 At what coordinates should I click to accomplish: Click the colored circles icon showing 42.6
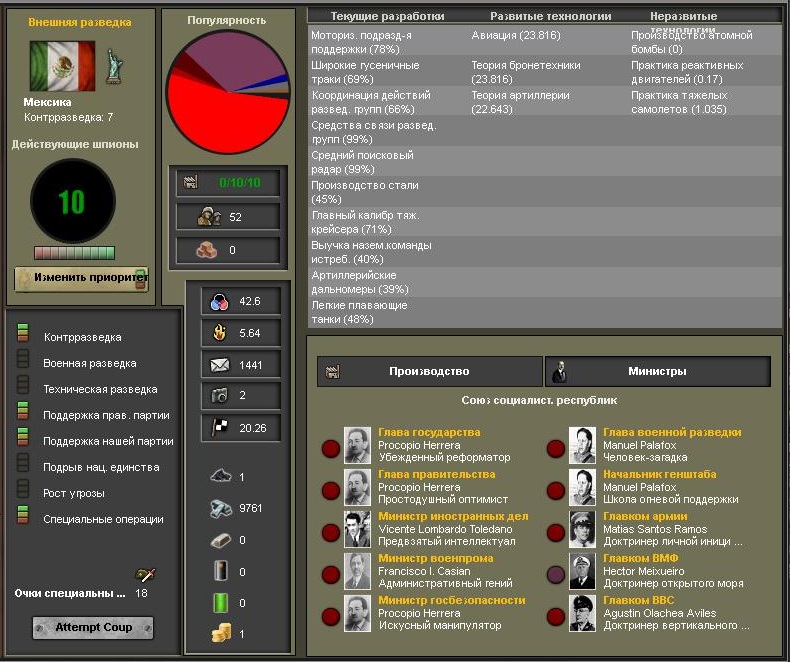coord(219,302)
